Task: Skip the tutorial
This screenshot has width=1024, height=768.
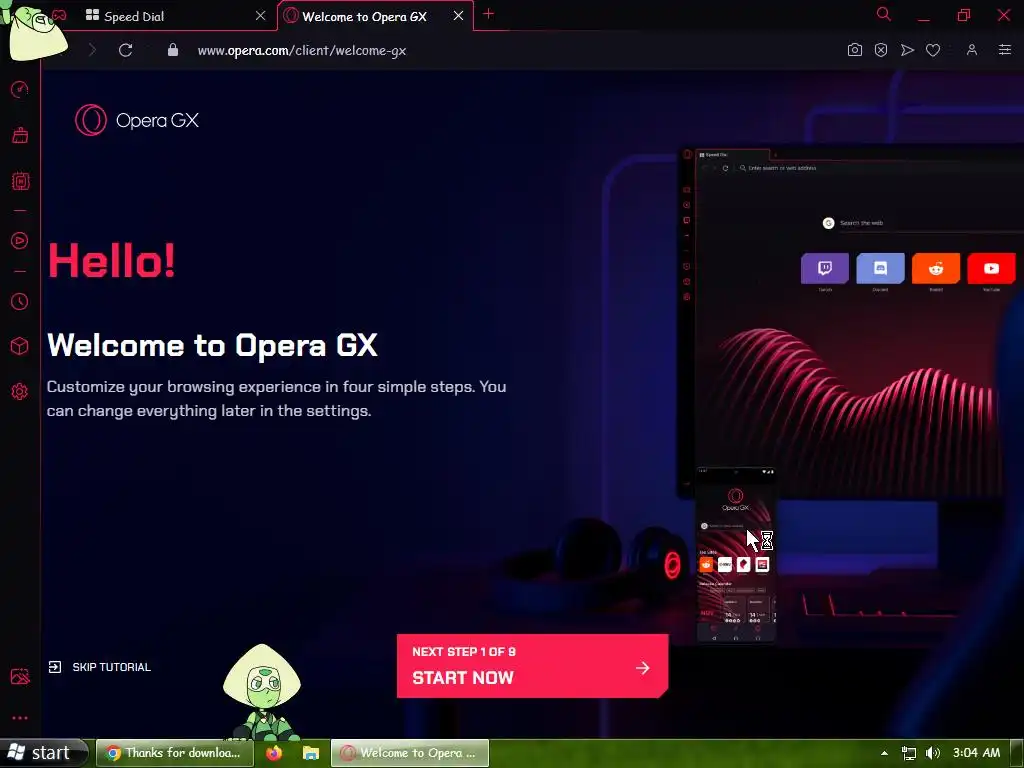Action: point(100,667)
